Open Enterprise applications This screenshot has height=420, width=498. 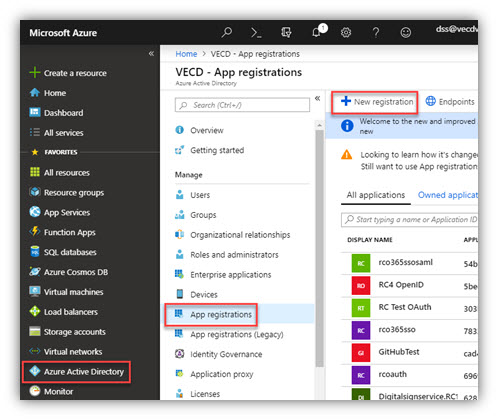223,275
